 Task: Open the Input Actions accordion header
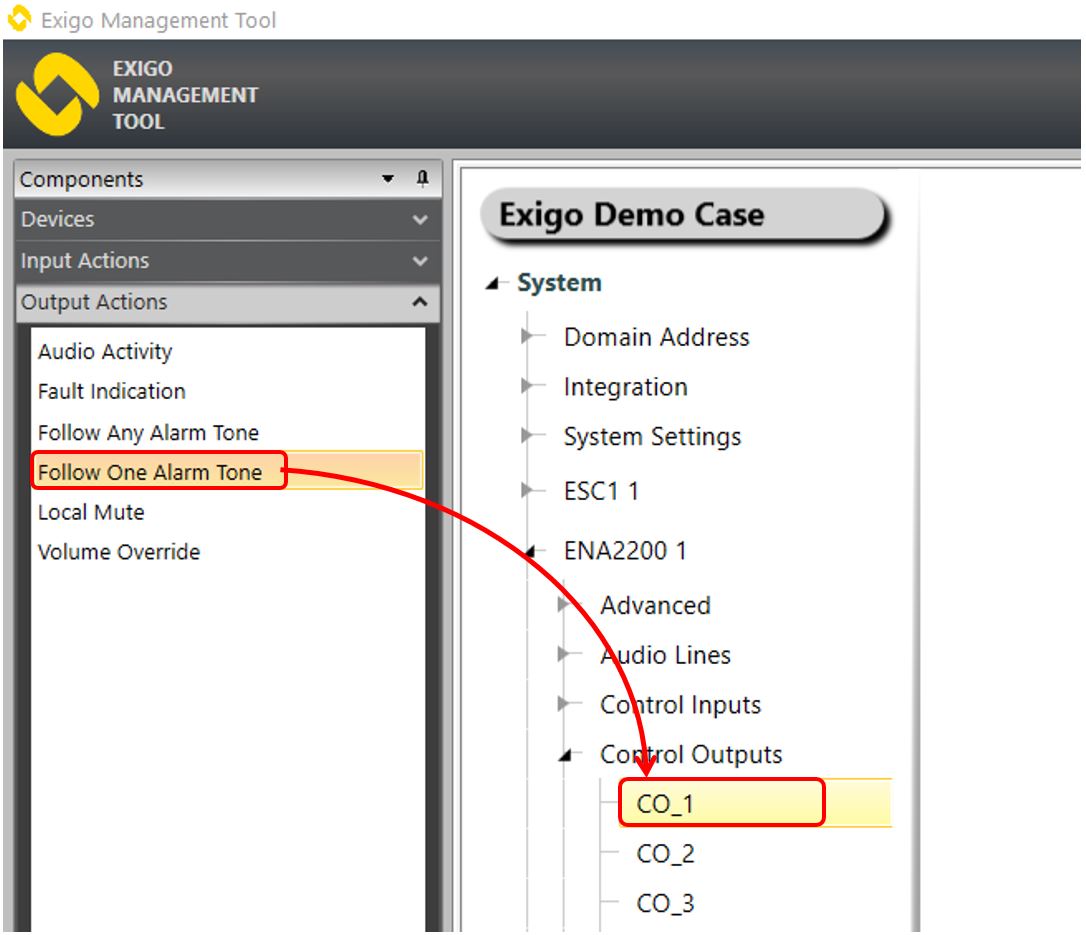pos(228,261)
